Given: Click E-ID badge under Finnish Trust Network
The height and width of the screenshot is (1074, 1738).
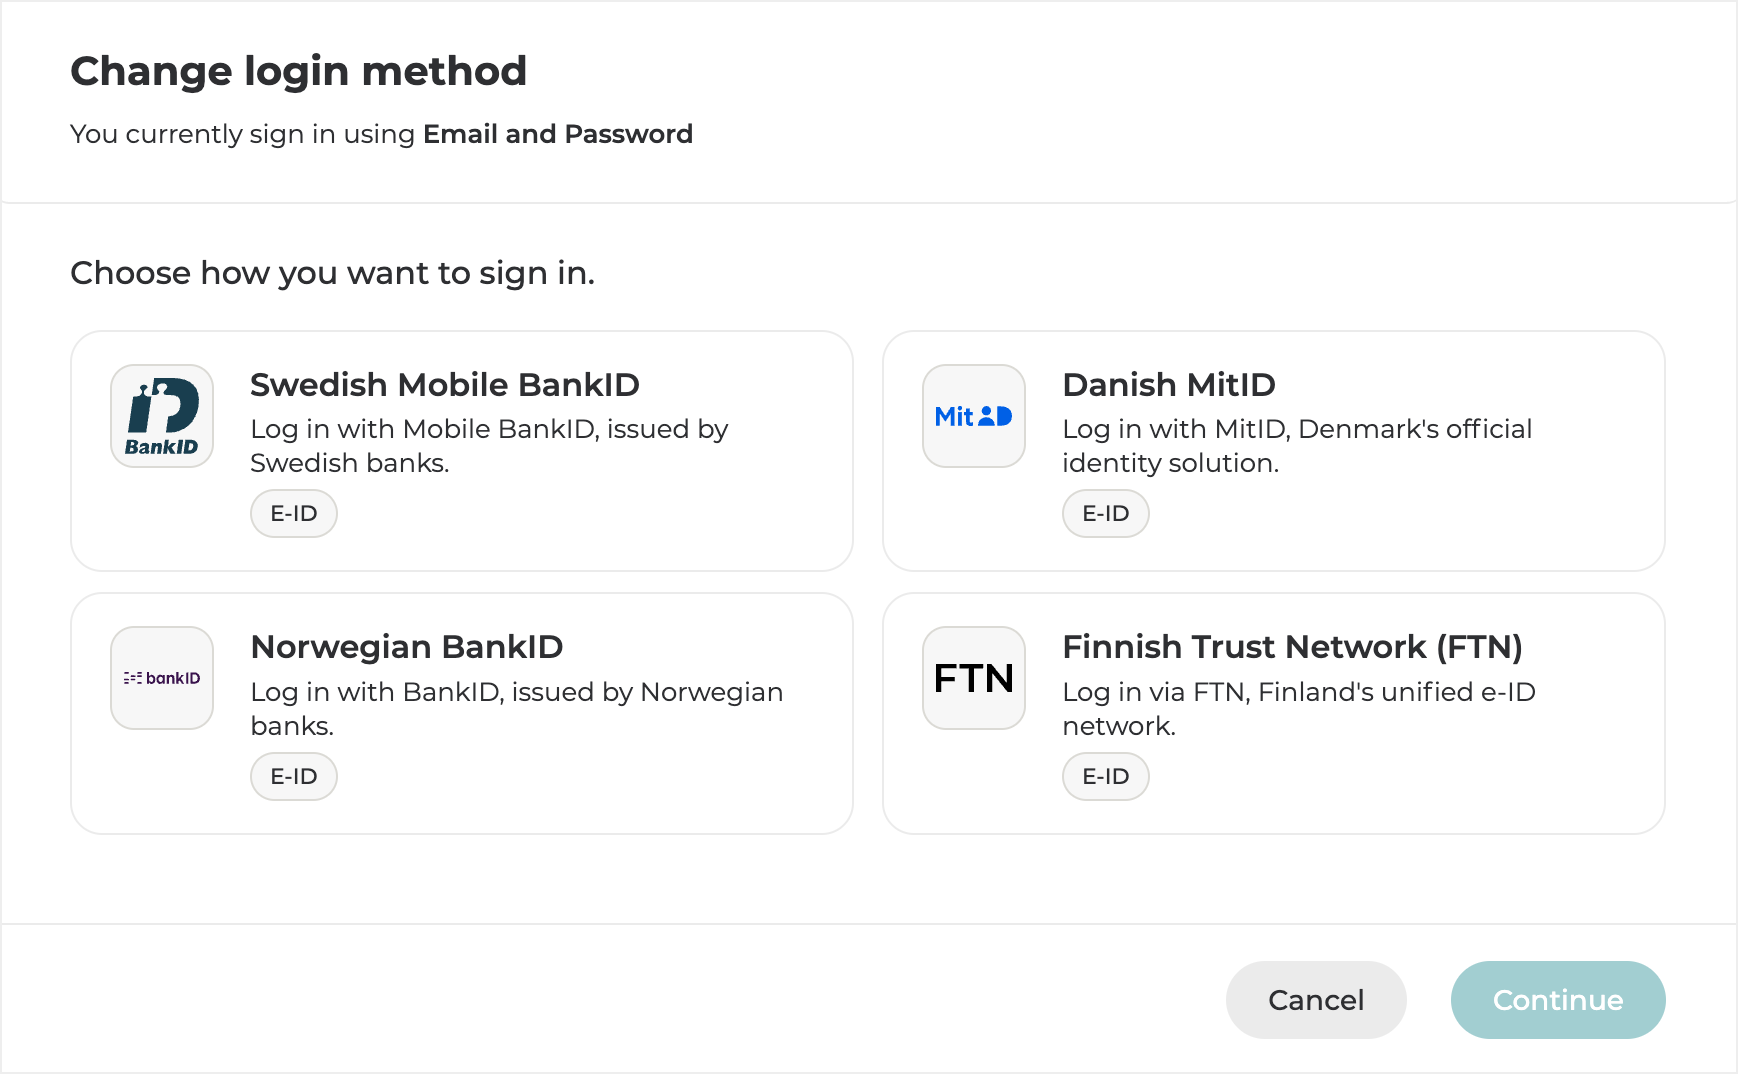Looking at the screenshot, I should [x=1105, y=777].
